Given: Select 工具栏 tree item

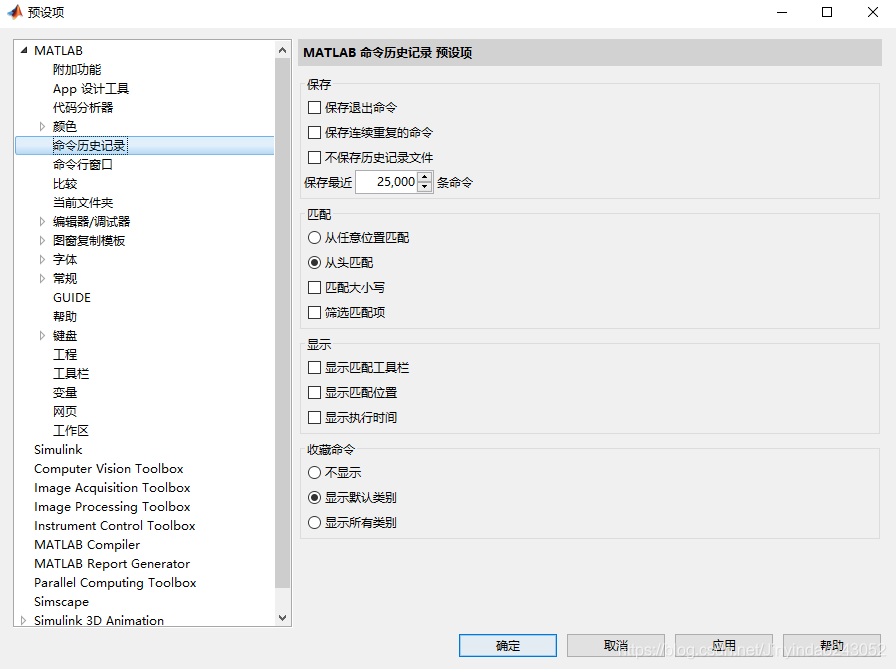Looking at the screenshot, I should (x=71, y=374).
